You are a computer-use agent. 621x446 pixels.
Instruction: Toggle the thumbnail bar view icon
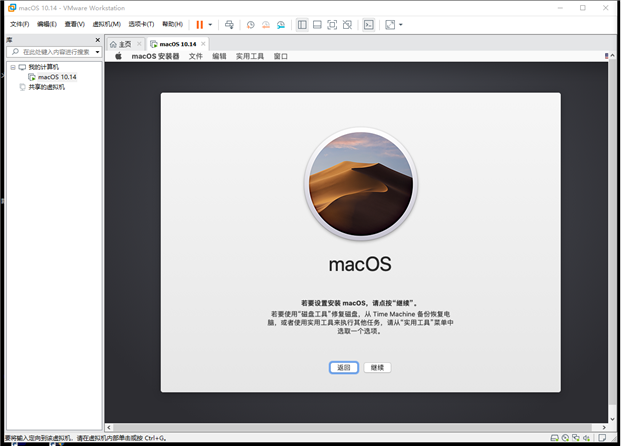[317, 25]
